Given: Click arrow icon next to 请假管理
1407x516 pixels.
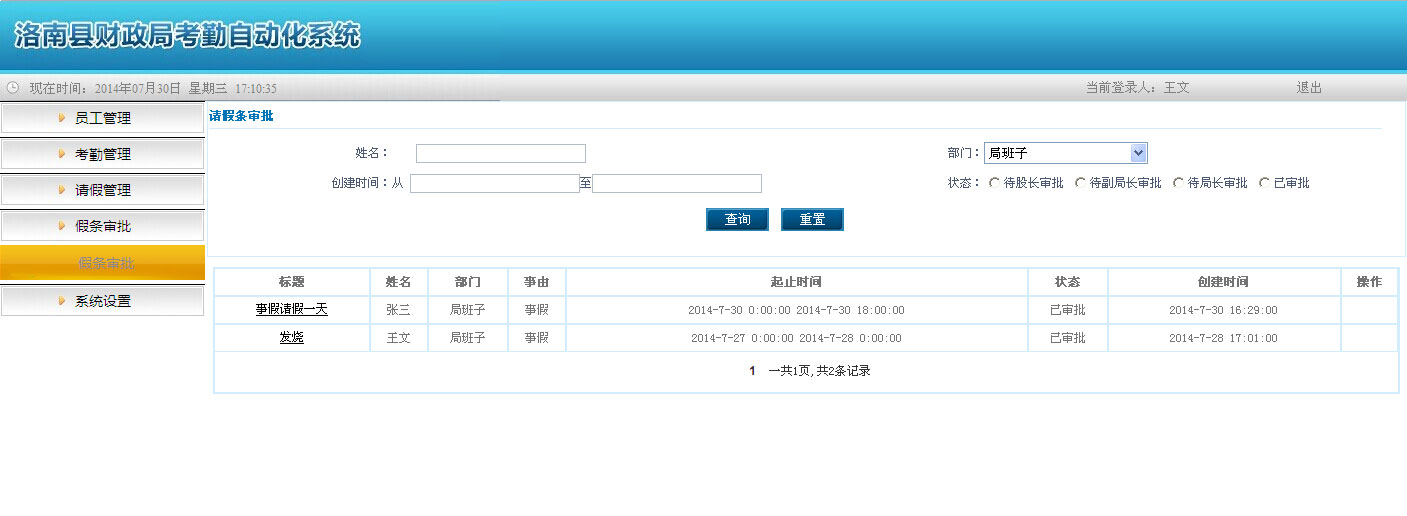Looking at the screenshot, I should pos(62,190).
